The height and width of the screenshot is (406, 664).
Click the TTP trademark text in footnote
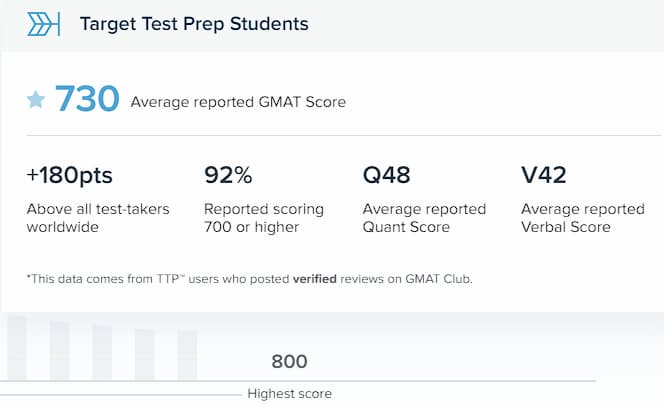pyautogui.click(x=171, y=279)
